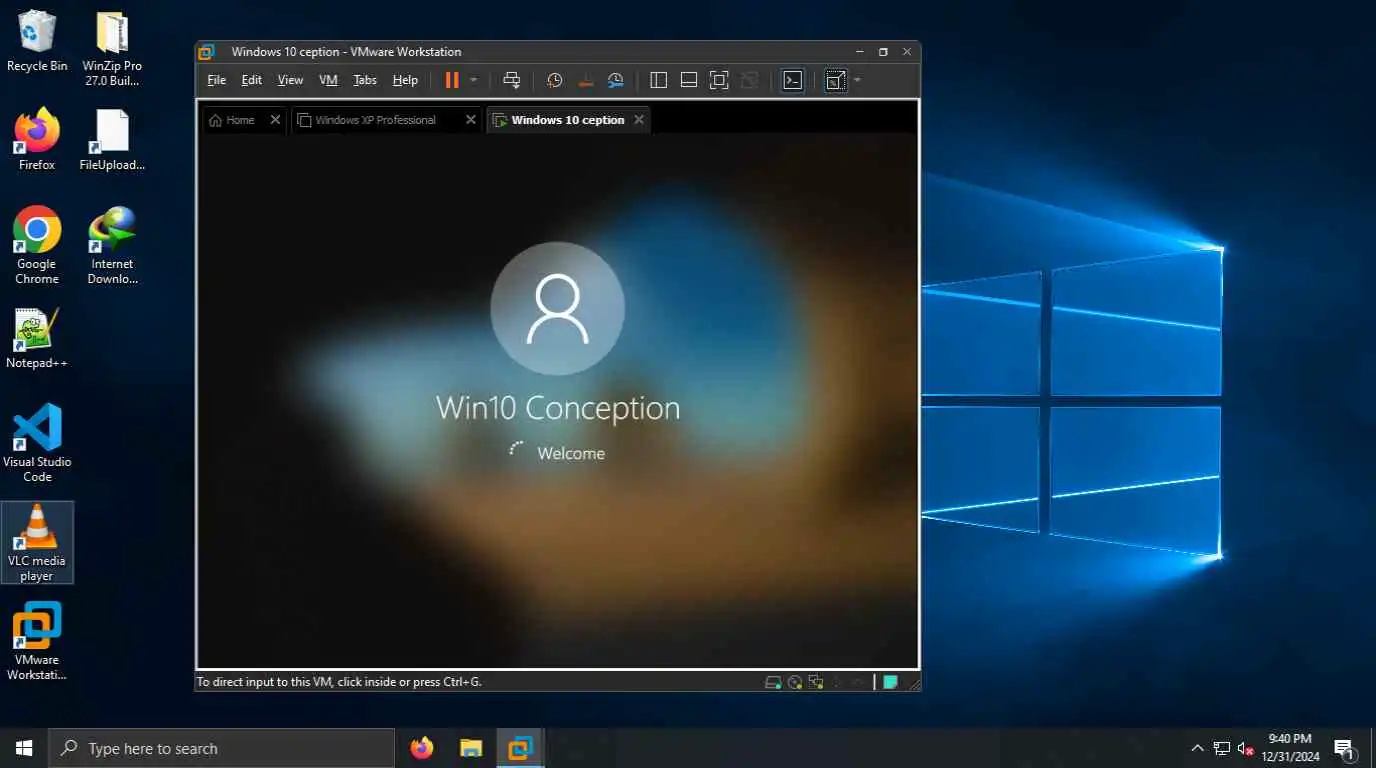The width and height of the screenshot is (1376, 768).
Task: Open the notification center icon
Action: (1345, 748)
